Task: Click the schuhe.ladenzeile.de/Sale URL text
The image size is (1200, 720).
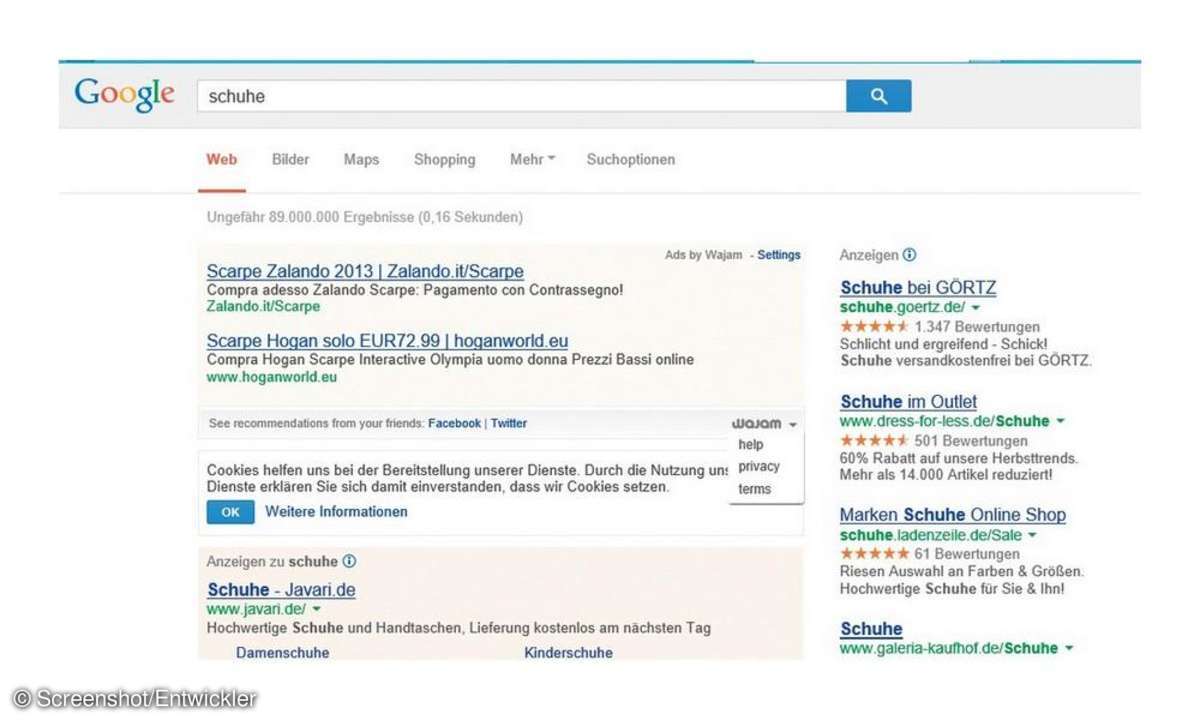Action: [x=931, y=535]
